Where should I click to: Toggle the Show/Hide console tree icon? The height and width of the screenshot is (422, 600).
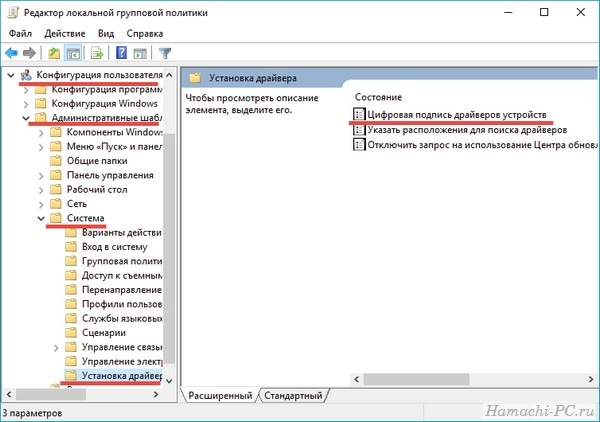[x=73, y=53]
